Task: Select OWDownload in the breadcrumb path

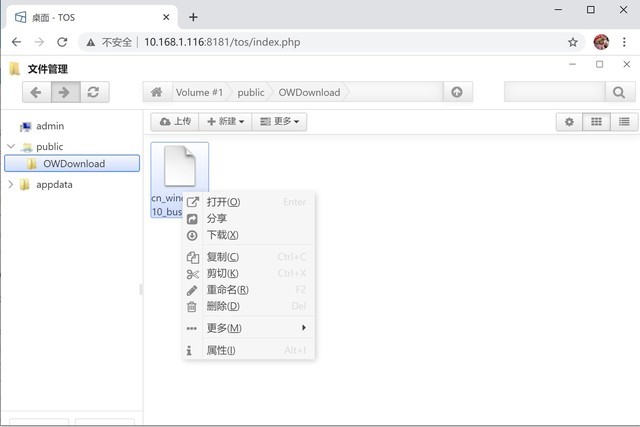Action: point(309,92)
